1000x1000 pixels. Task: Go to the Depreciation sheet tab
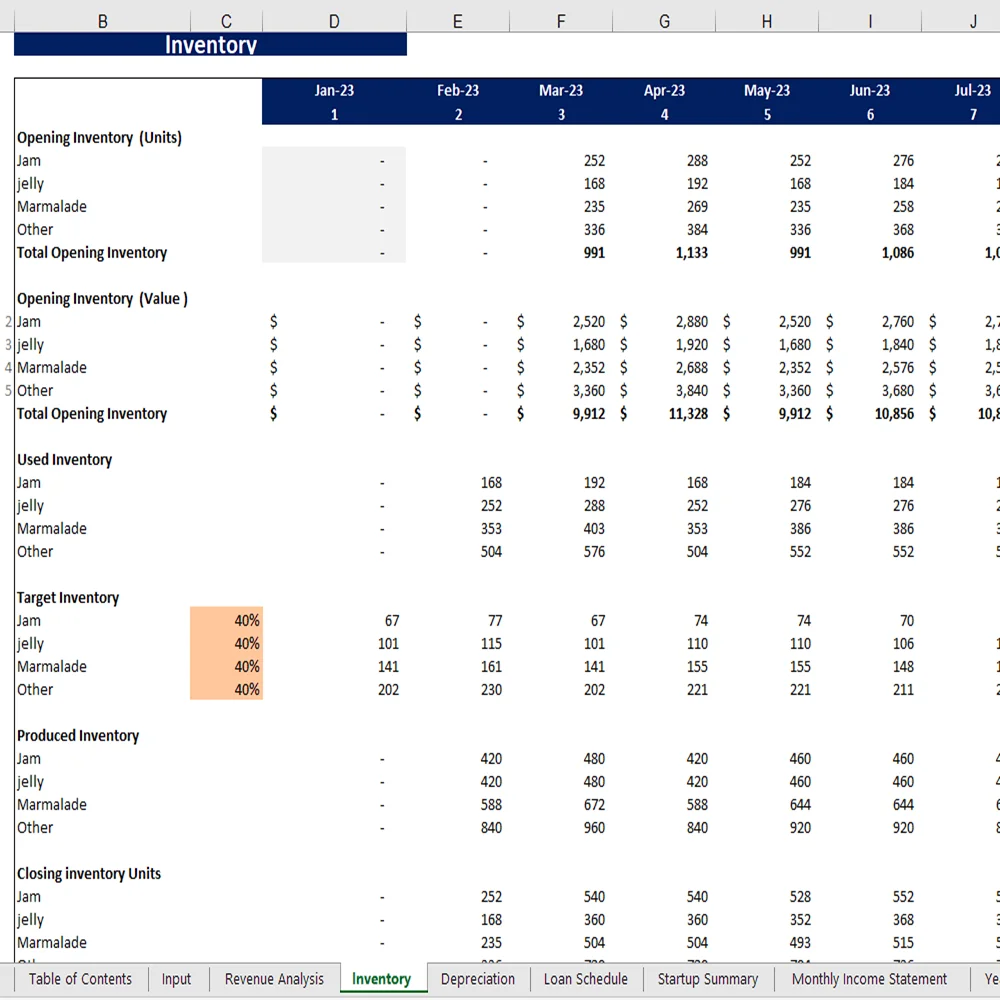coord(478,979)
